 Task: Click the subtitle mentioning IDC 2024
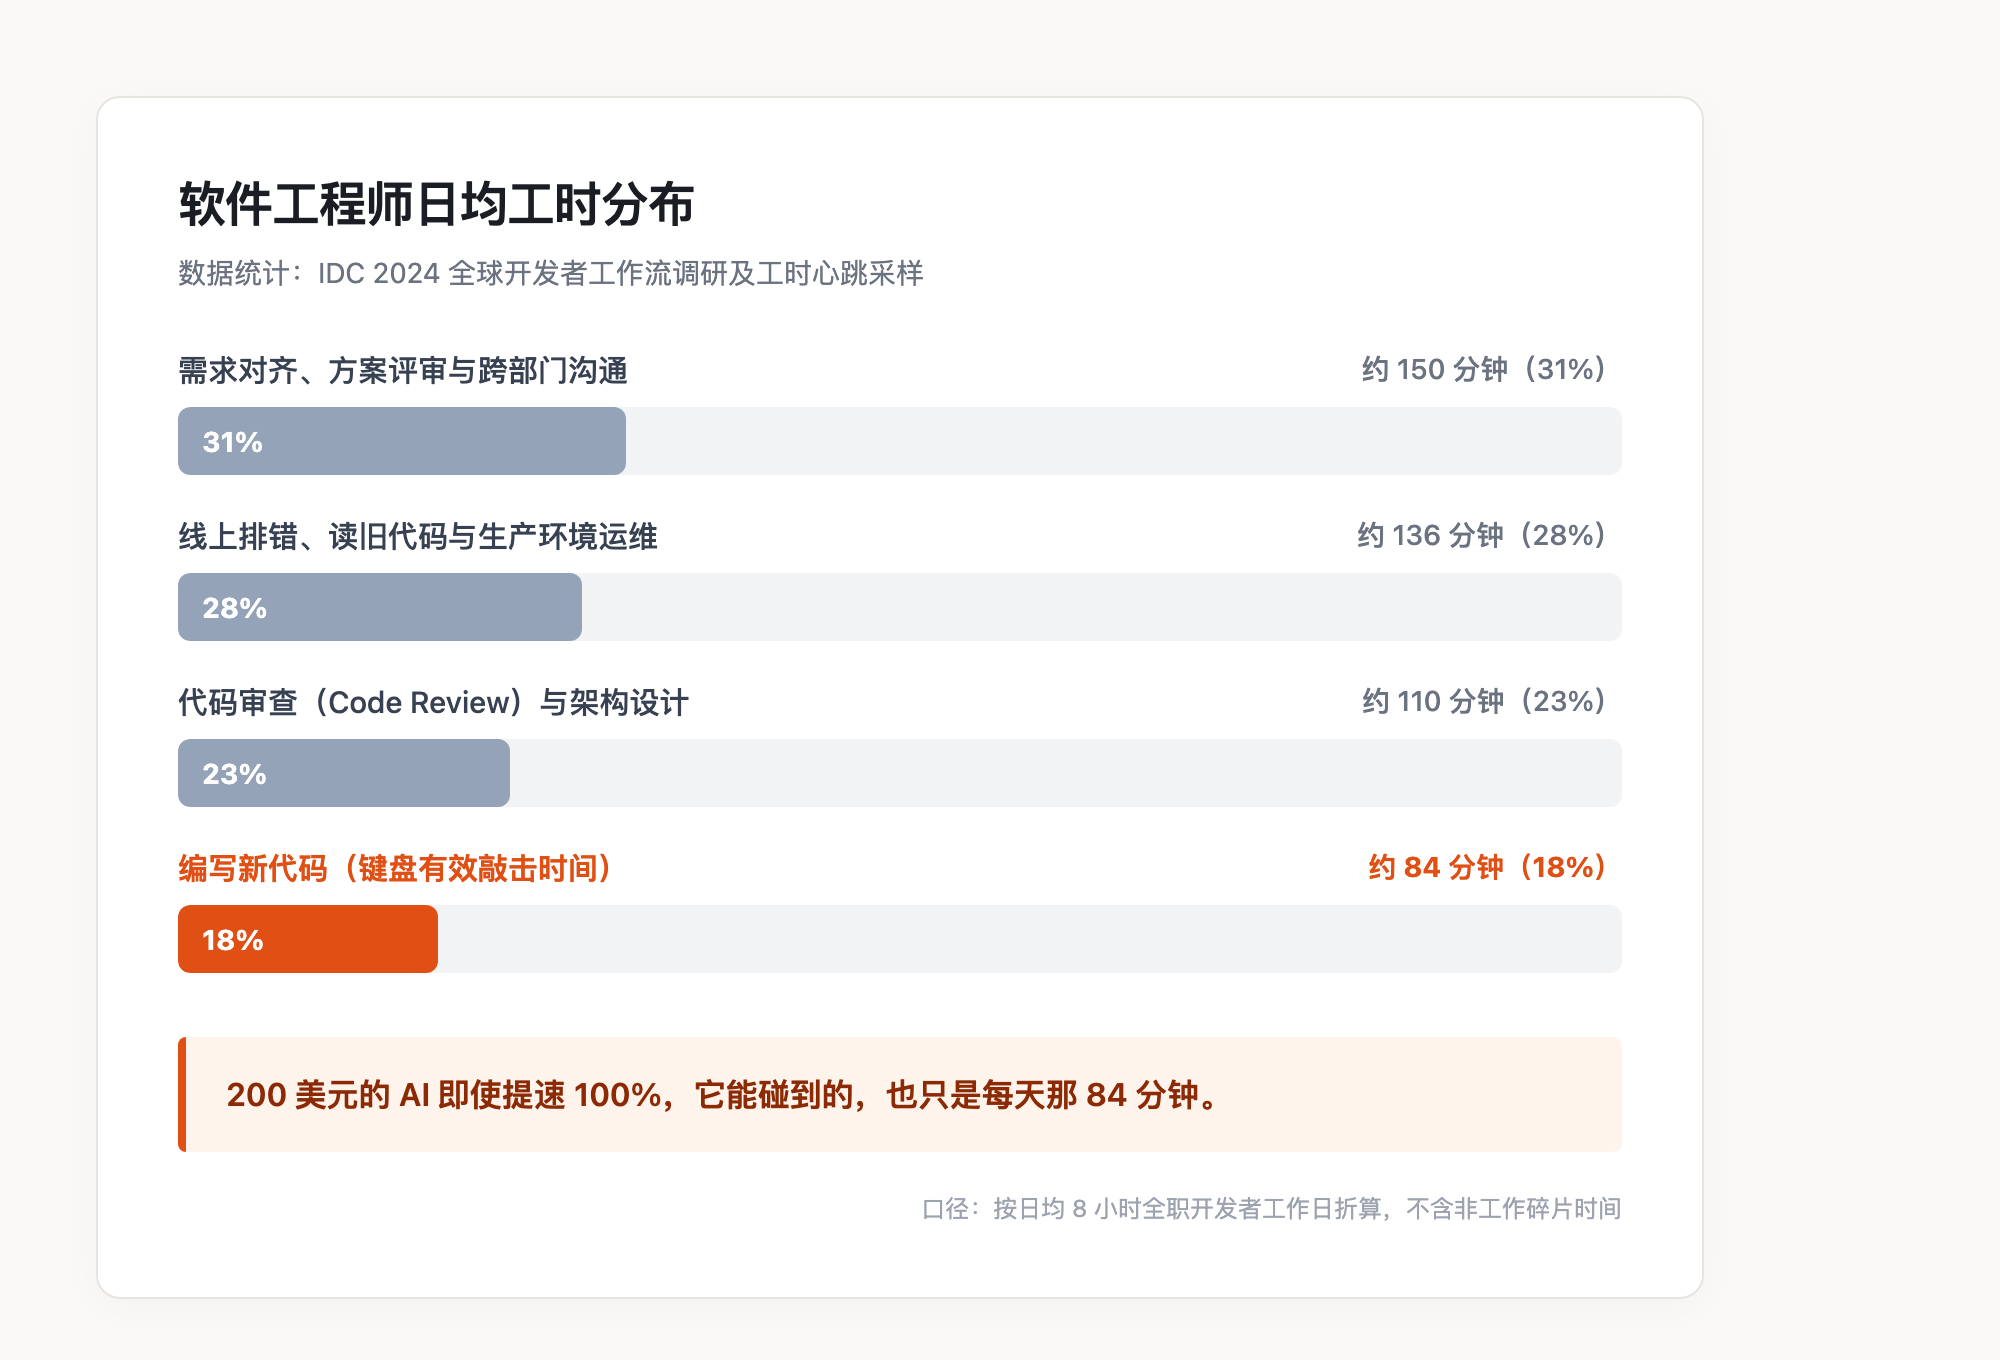pyautogui.click(x=551, y=273)
